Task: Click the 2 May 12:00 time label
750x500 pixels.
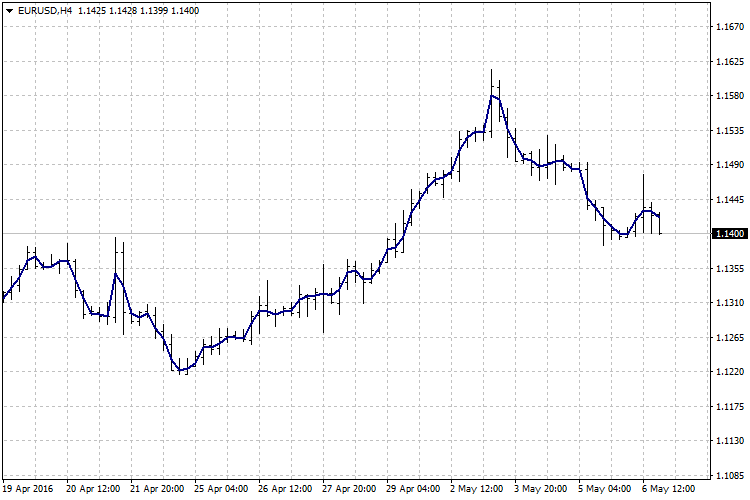Action: click(x=476, y=489)
